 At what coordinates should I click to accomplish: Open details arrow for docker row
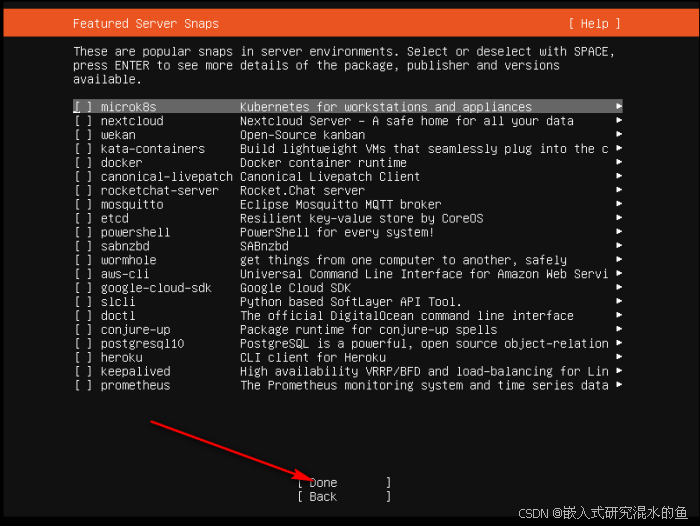click(619, 162)
